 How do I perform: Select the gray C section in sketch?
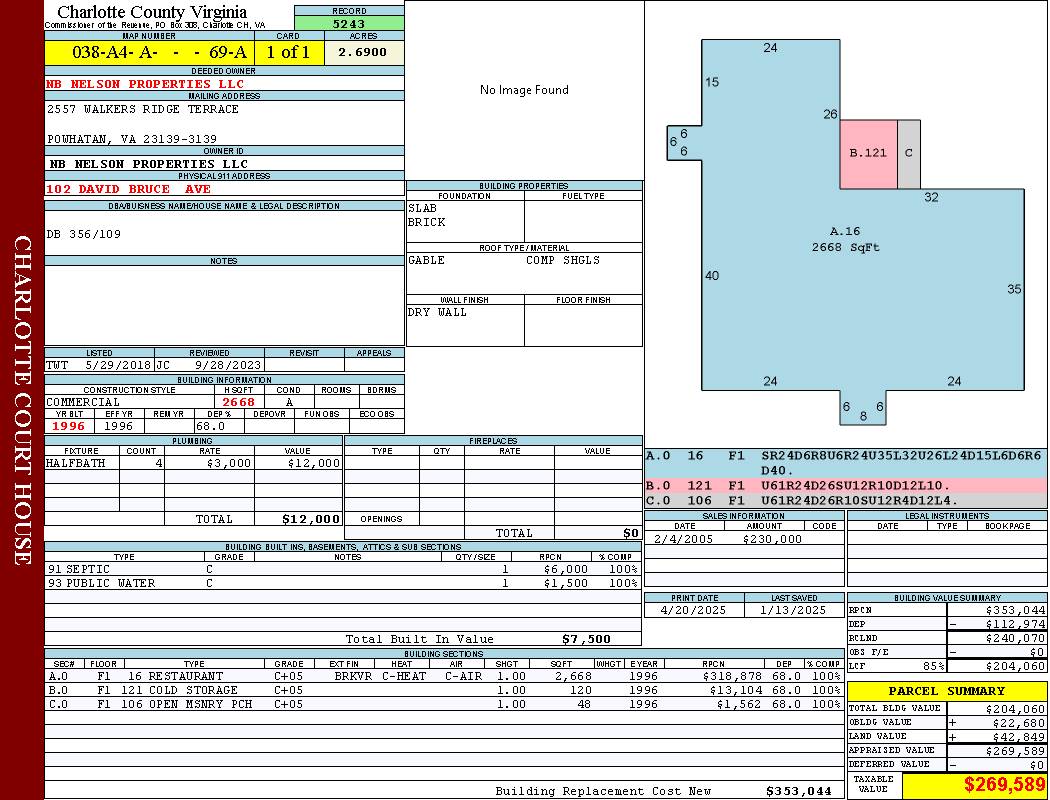coord(908,153)
